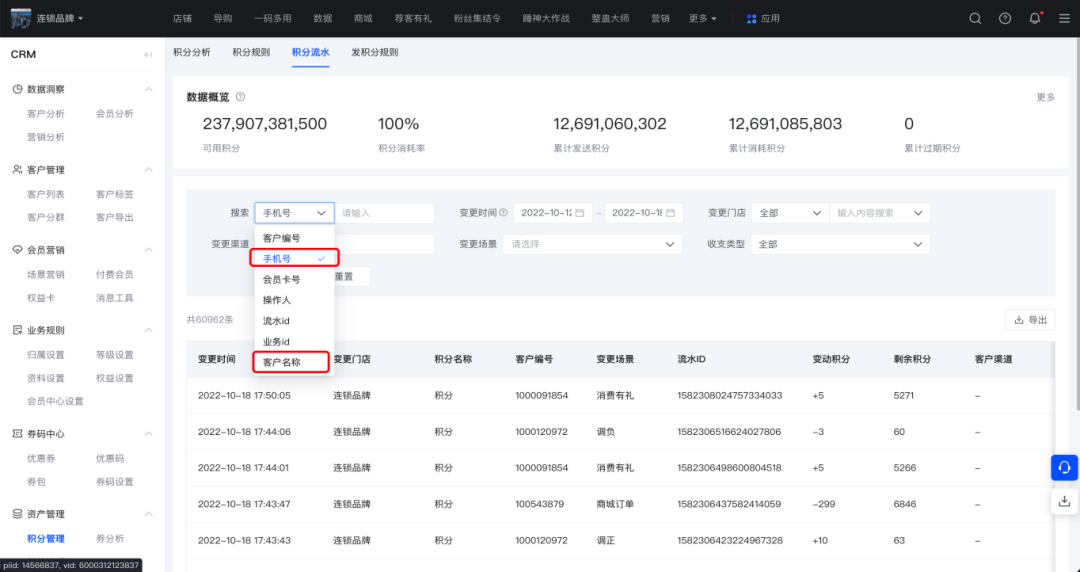Click the 数据概览 info icon
The width and height of the screenshot is (1080, 572).
tap(240, 97)
